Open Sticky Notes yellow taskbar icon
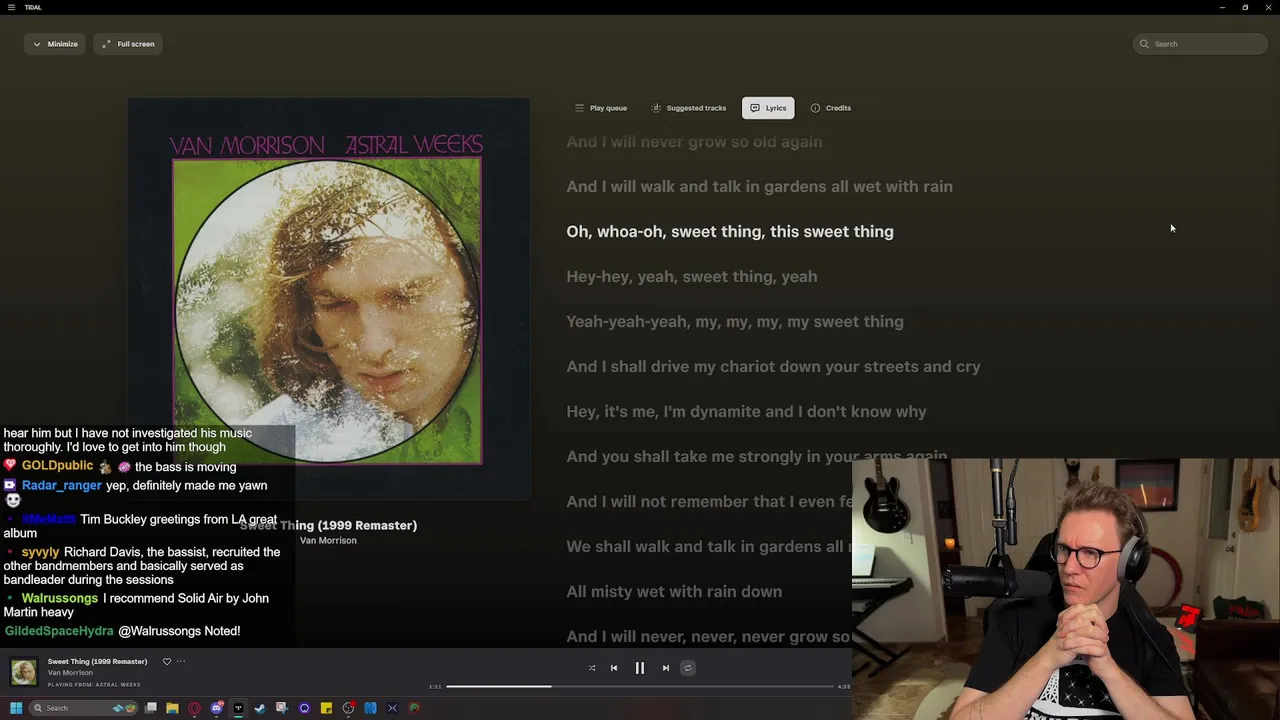The width and height of the screenshot is (1280, 720). point(326,708)
